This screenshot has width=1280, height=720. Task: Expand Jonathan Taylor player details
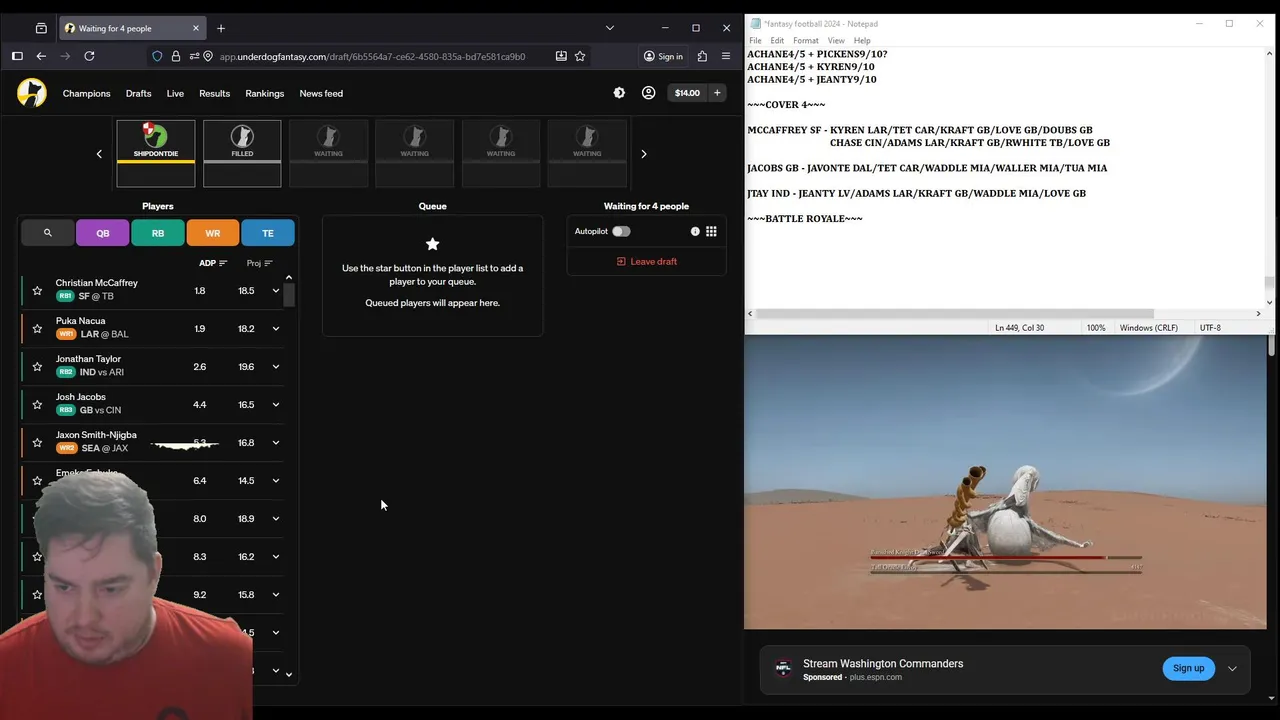[x=276, y=367]
